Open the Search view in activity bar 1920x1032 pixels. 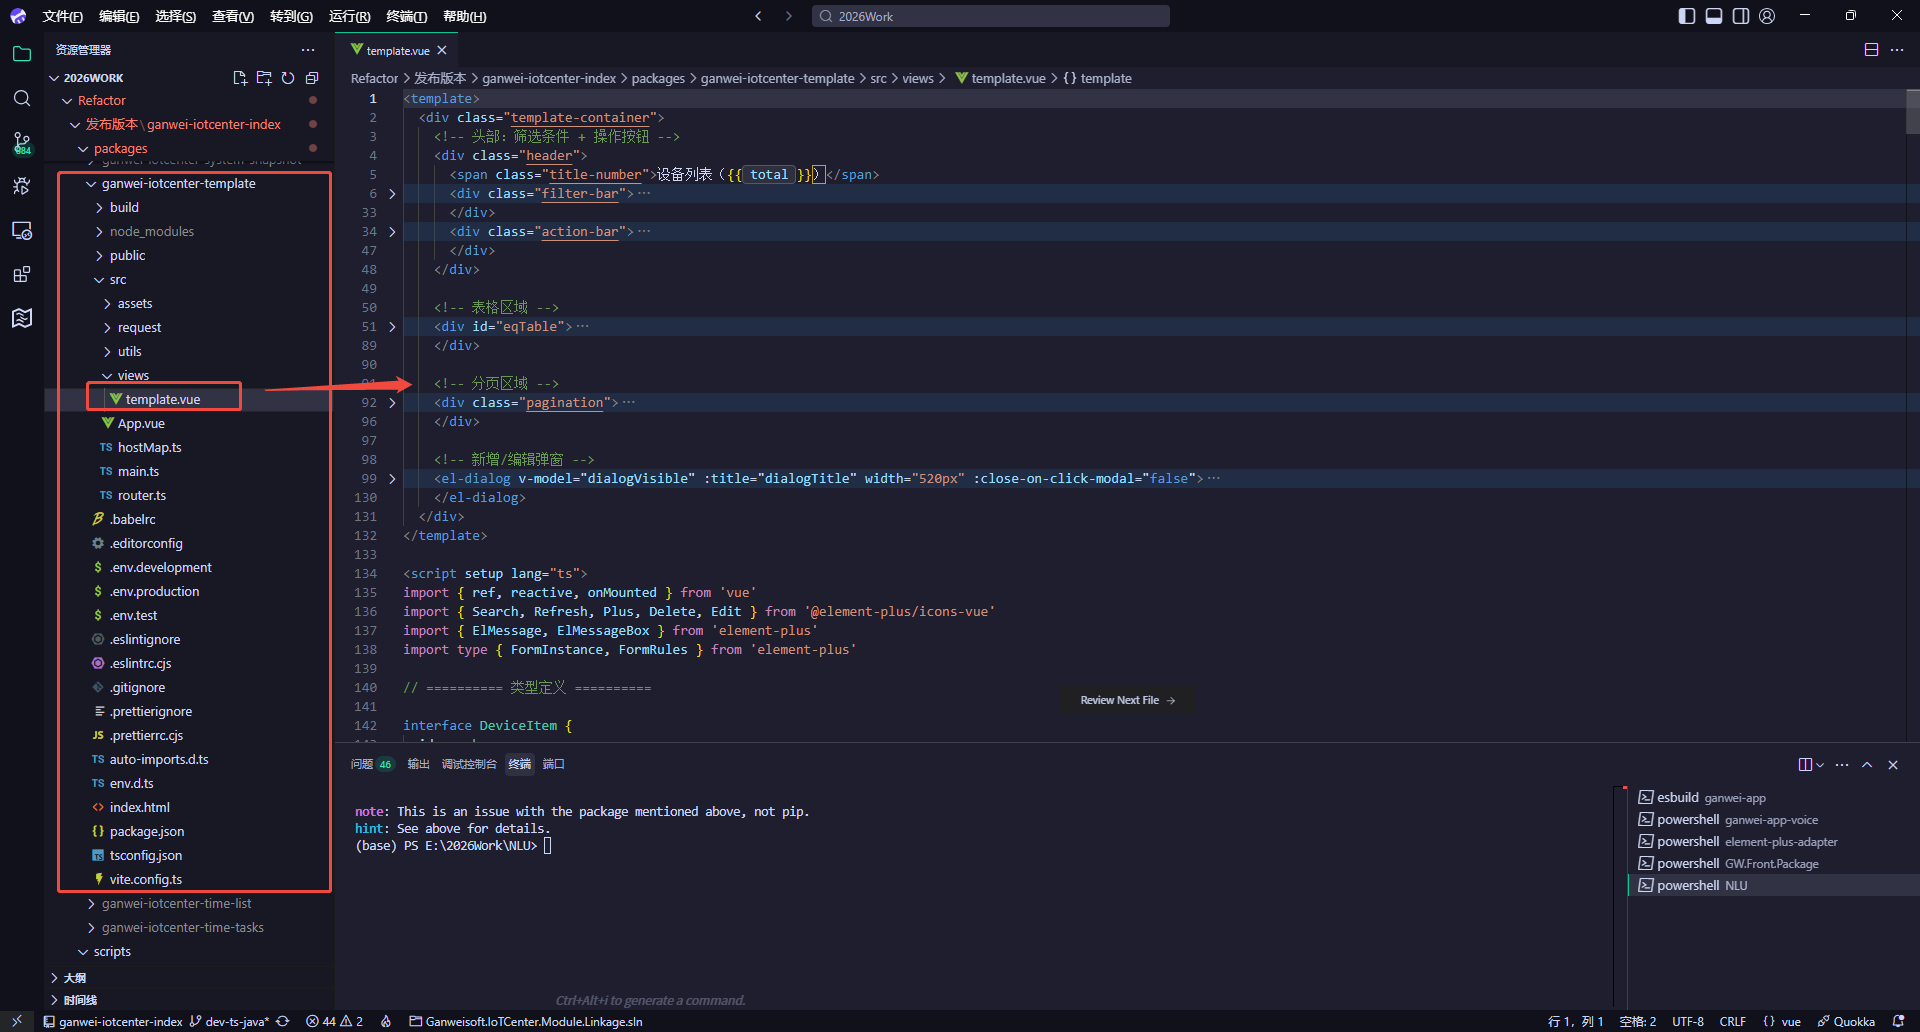pyautogui.click(x=22, y=98)
